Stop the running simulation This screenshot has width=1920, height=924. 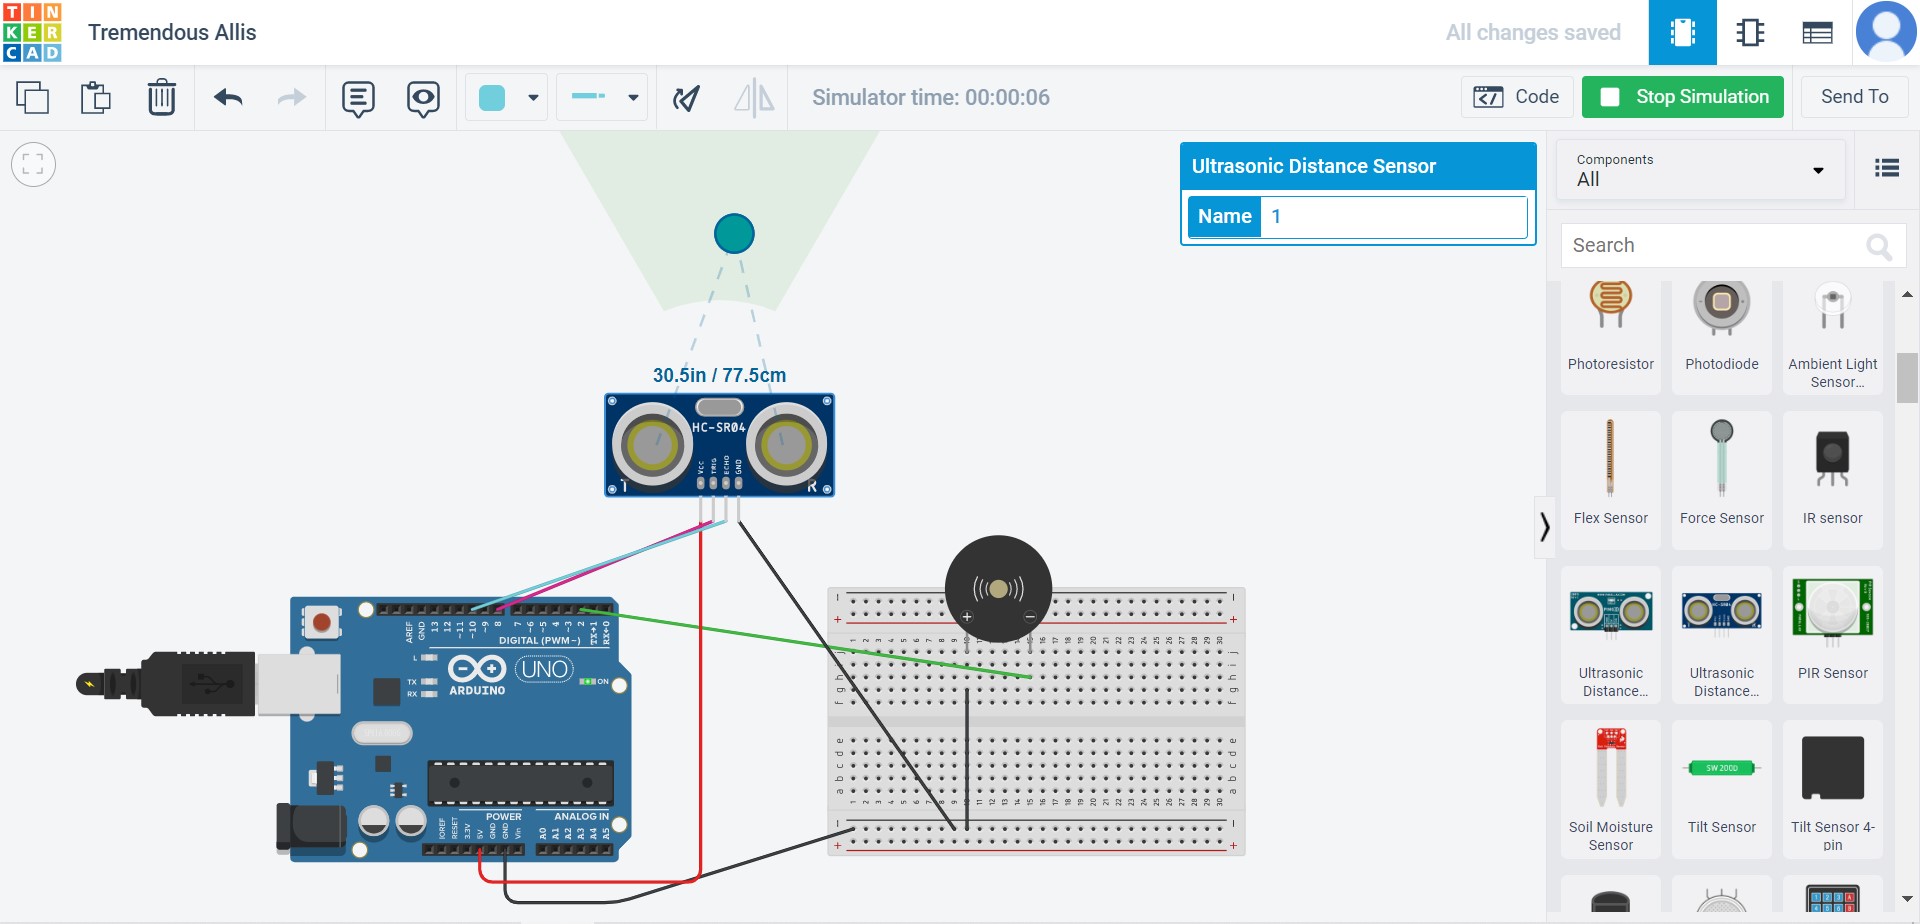tap(1683, 97)
